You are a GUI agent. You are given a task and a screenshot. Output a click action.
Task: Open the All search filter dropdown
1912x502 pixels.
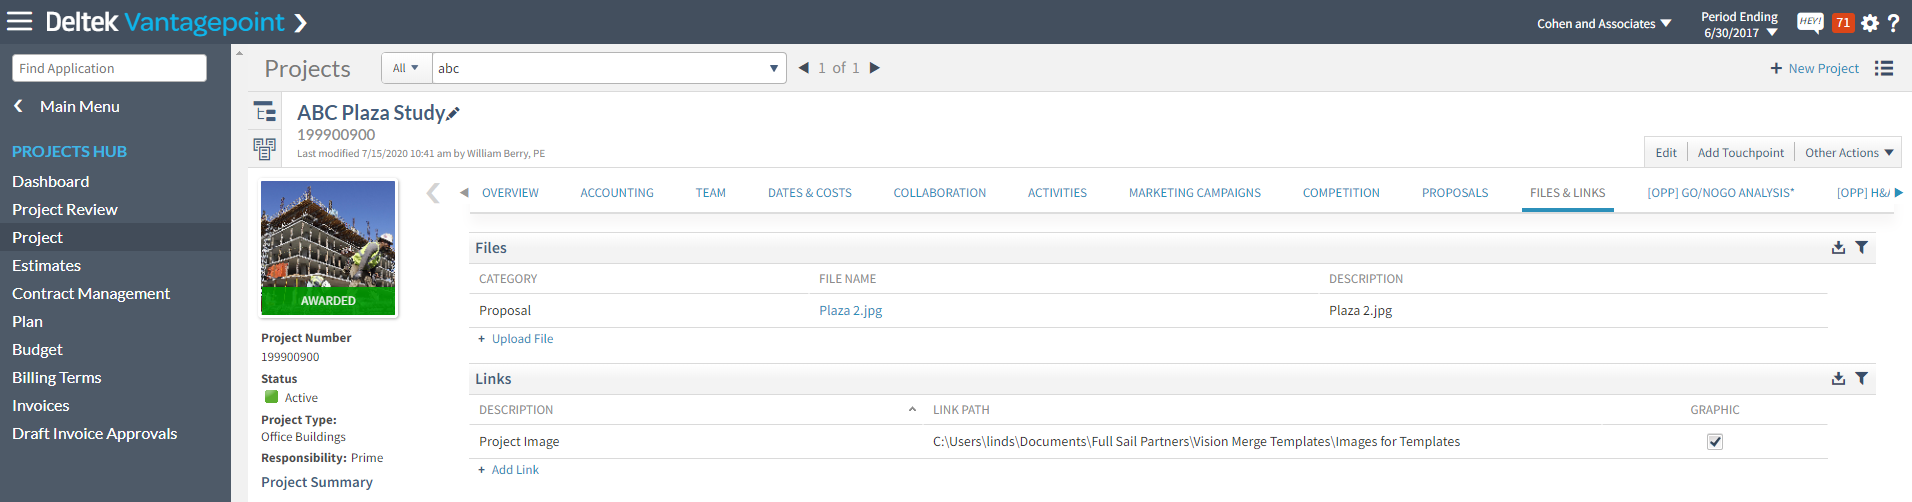coord(406,68)
